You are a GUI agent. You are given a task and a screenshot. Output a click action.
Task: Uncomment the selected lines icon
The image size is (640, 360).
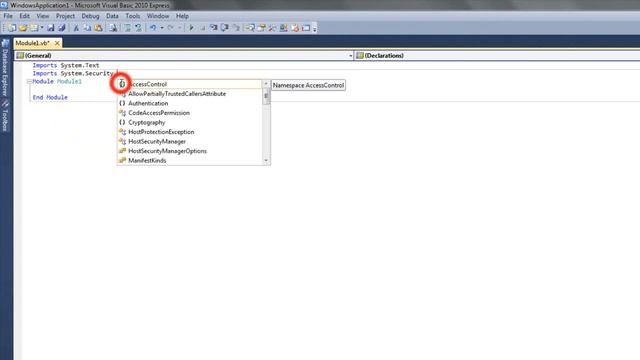coord(138,28)
